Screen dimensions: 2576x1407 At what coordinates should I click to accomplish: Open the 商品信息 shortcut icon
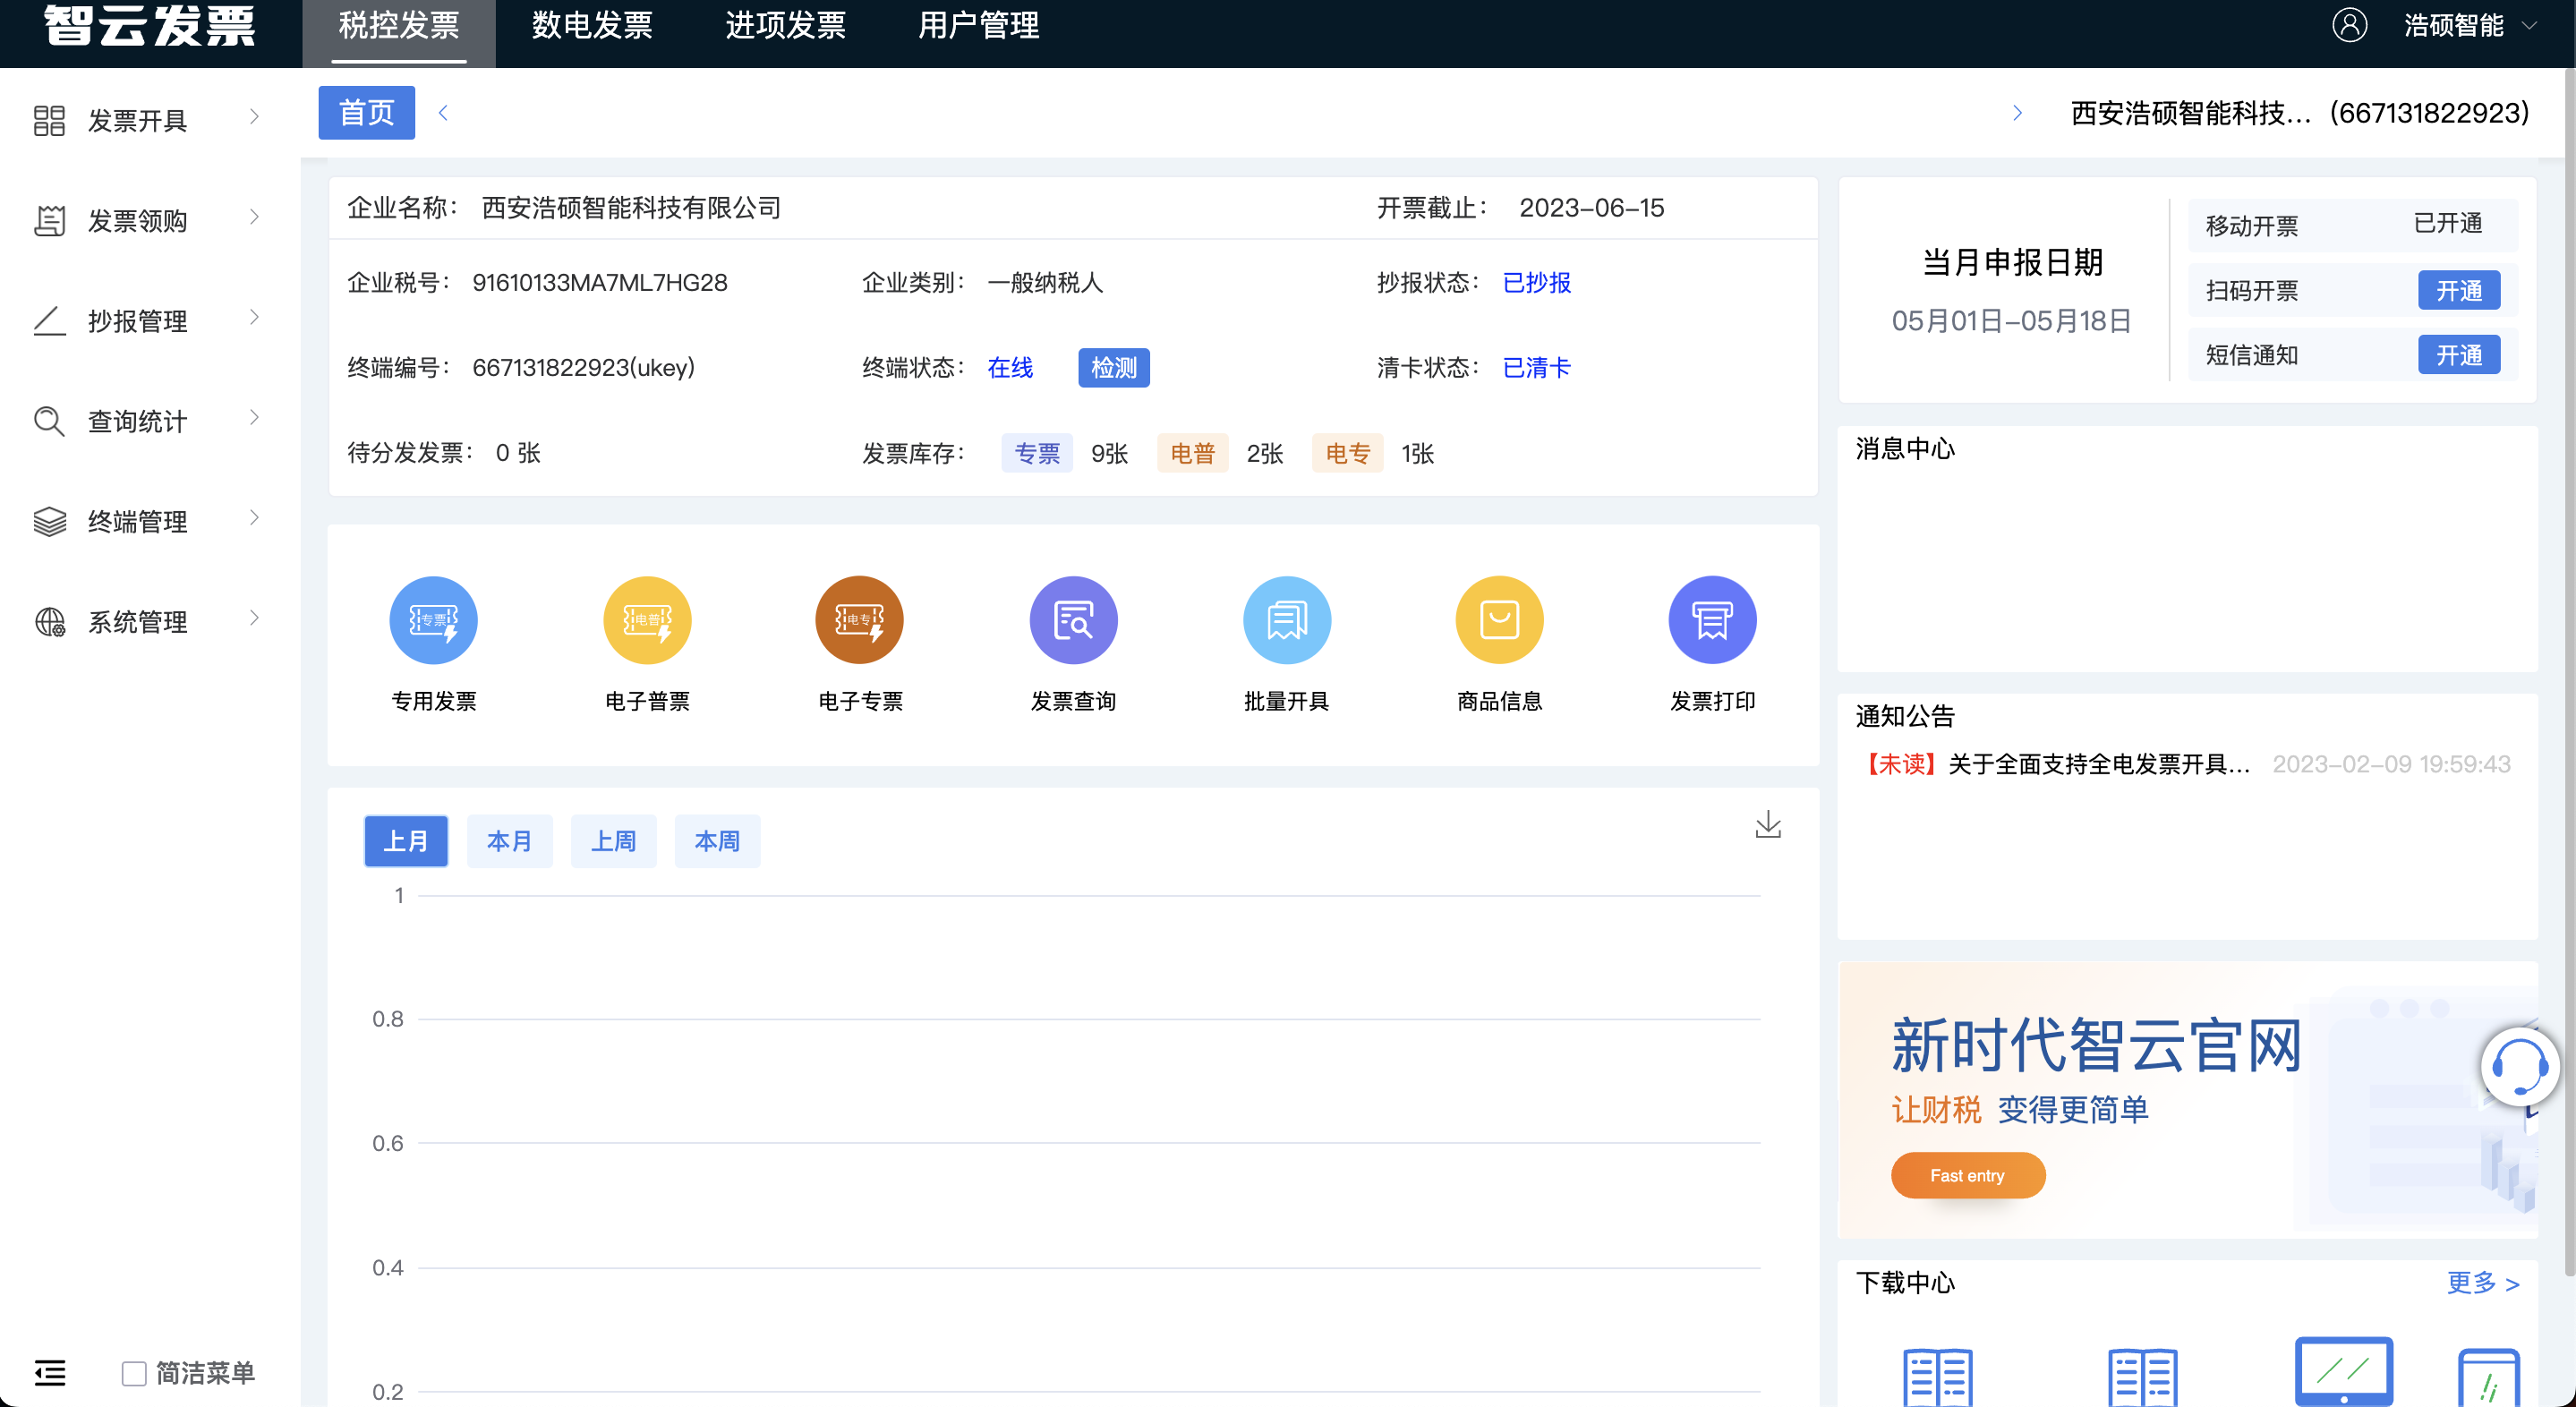[1499, 620]
